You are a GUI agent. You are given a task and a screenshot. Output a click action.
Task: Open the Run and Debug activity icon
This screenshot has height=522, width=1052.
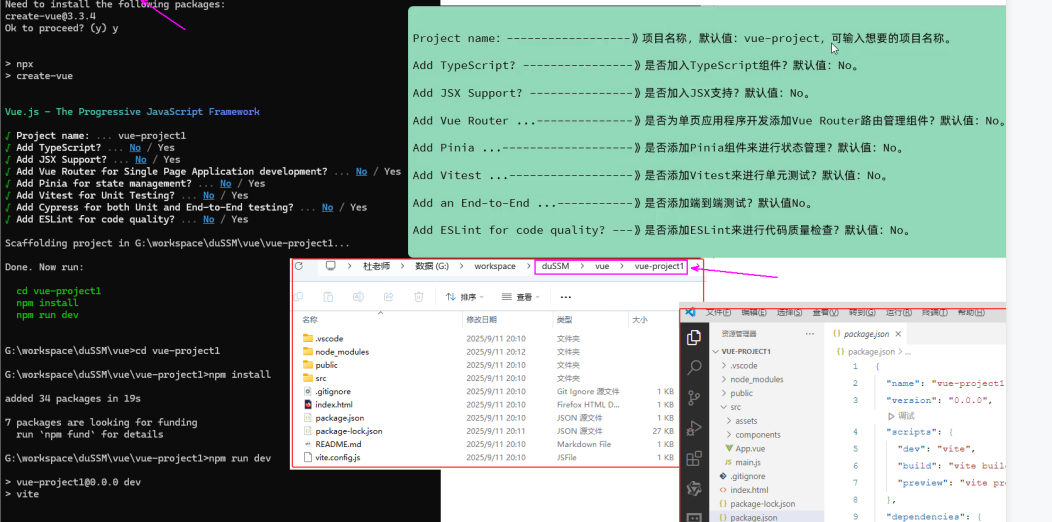tap(695, 428)
